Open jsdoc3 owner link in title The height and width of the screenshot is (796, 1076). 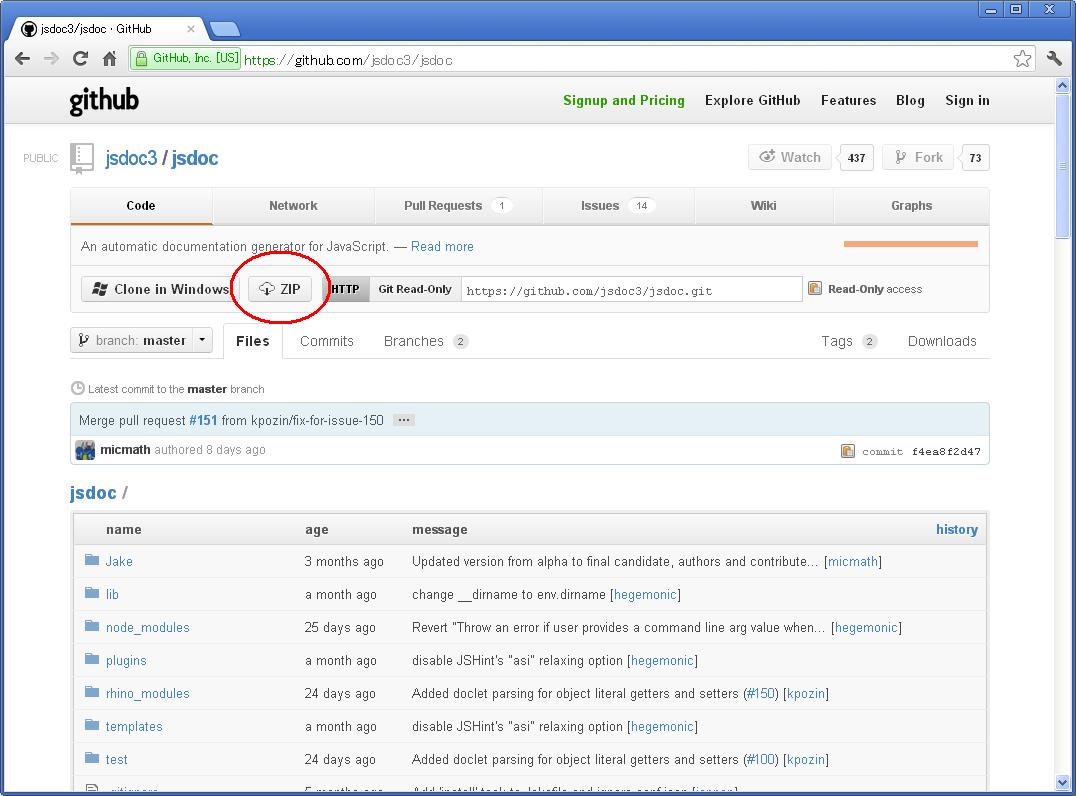(131, 158)
